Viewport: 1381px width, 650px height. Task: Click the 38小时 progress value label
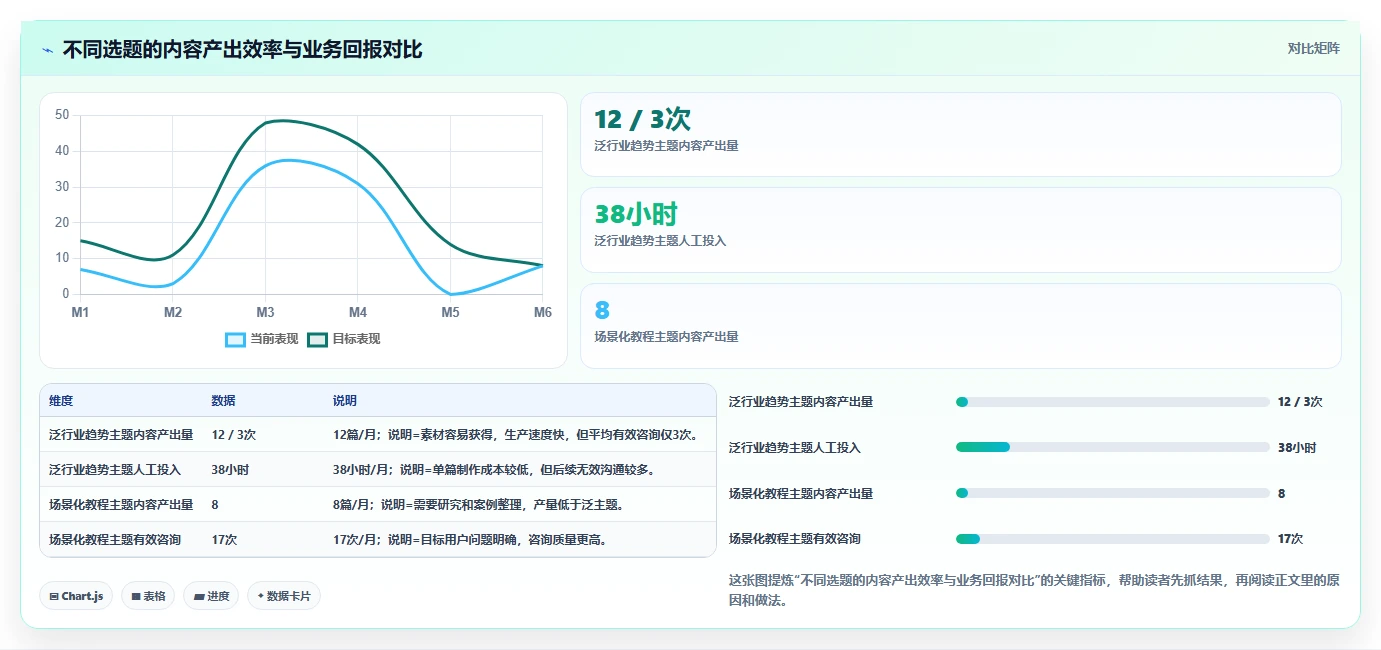[1297, 448]
